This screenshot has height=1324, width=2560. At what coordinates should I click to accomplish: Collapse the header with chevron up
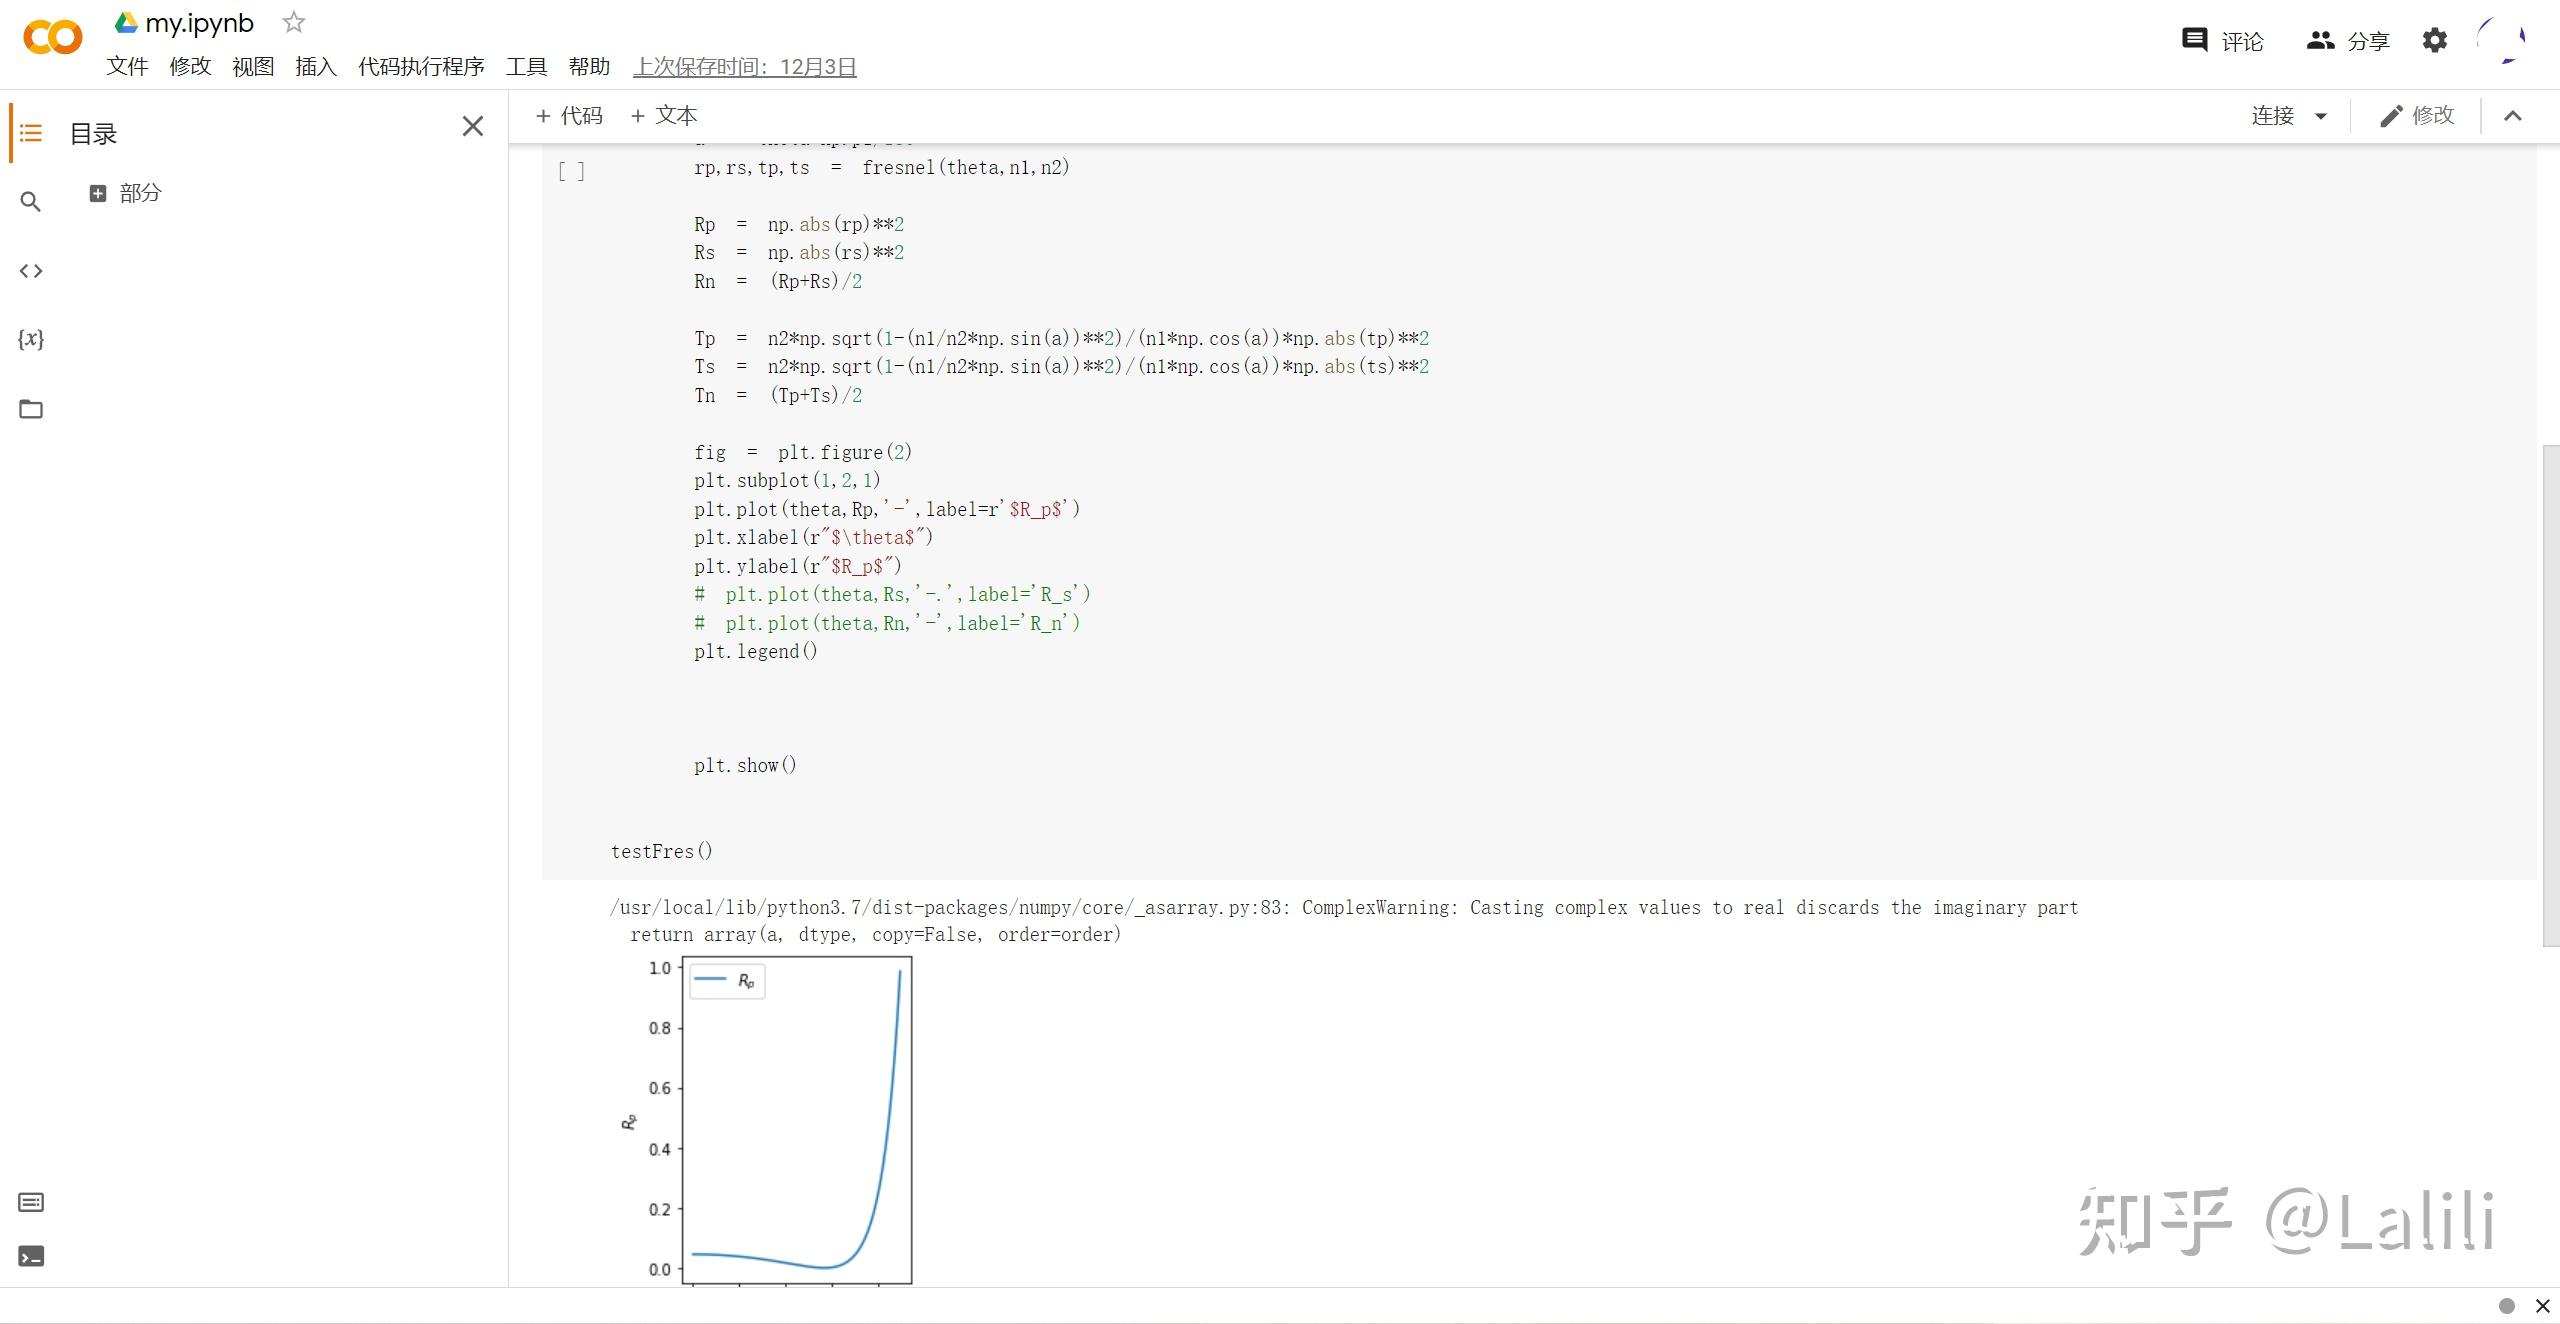[x=2513, y=116]
